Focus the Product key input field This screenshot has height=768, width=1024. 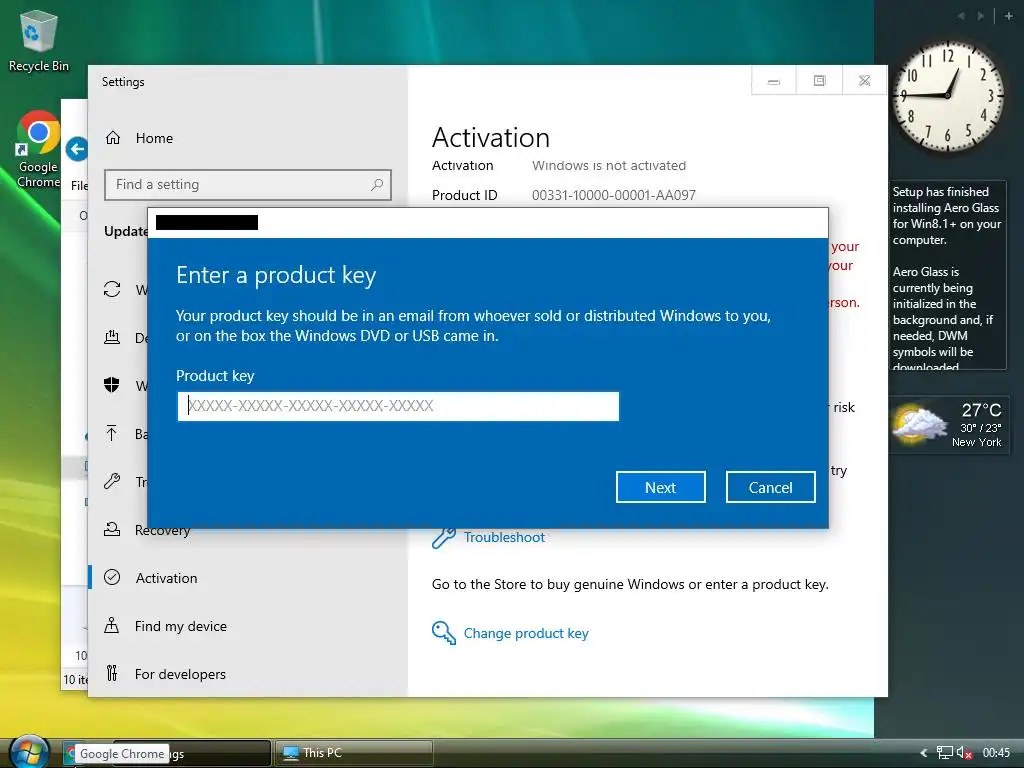(x=398, y=406)
